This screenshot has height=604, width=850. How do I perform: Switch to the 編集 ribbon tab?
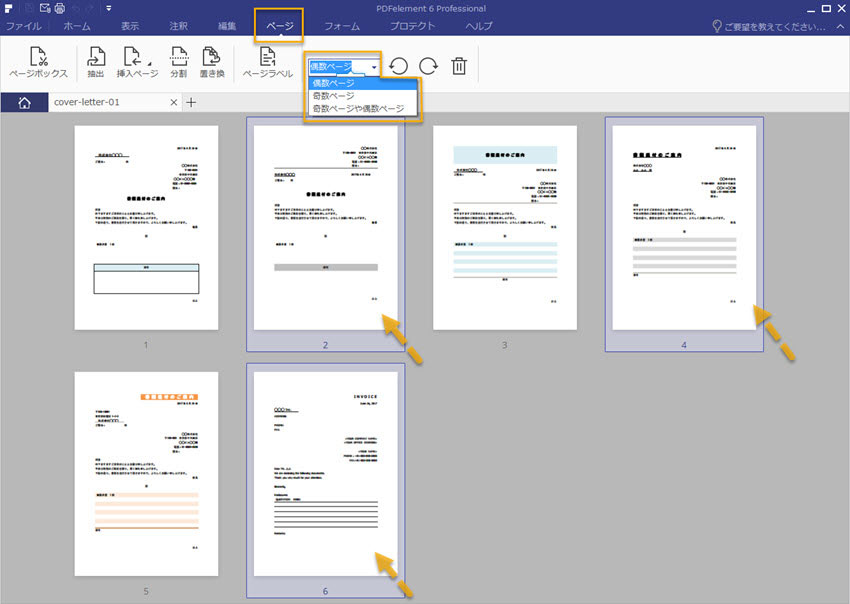[x=227, y=26]
